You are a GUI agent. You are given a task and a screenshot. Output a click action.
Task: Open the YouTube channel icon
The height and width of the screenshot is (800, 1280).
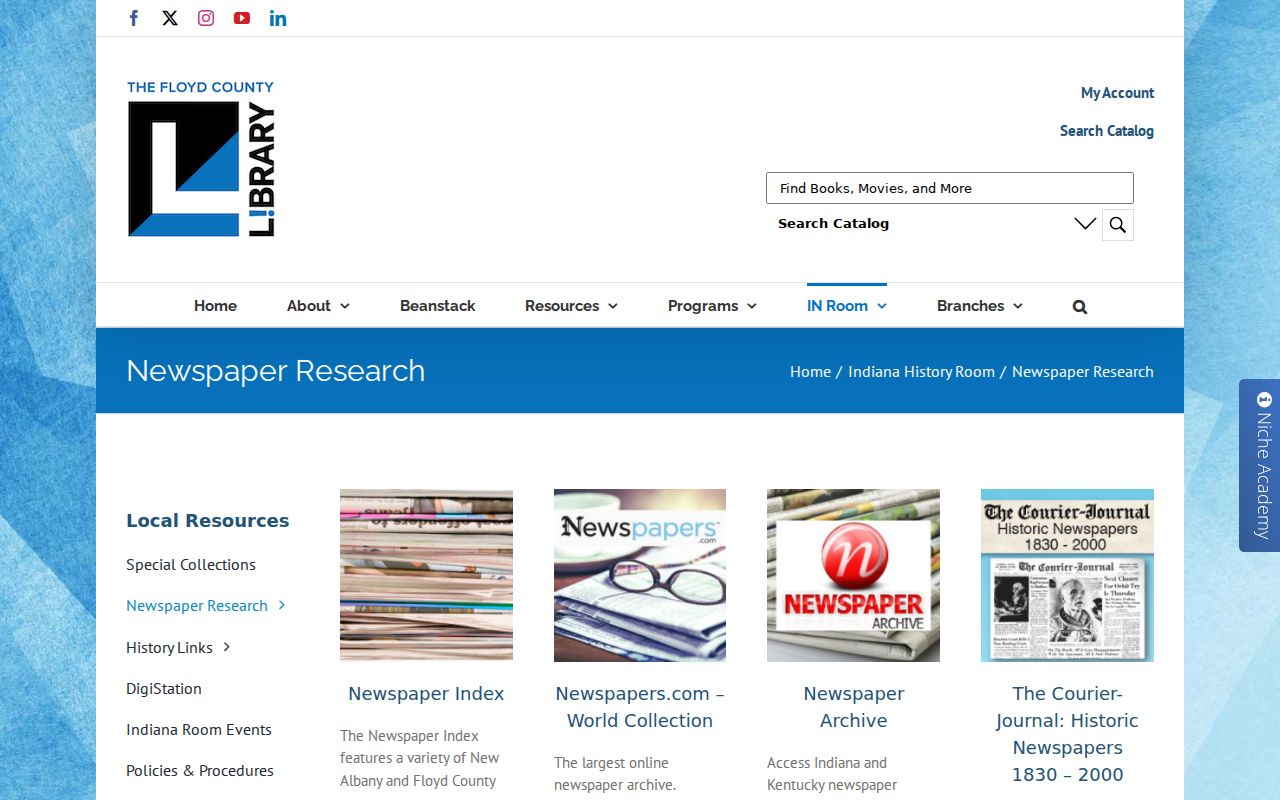coord(242,18)
